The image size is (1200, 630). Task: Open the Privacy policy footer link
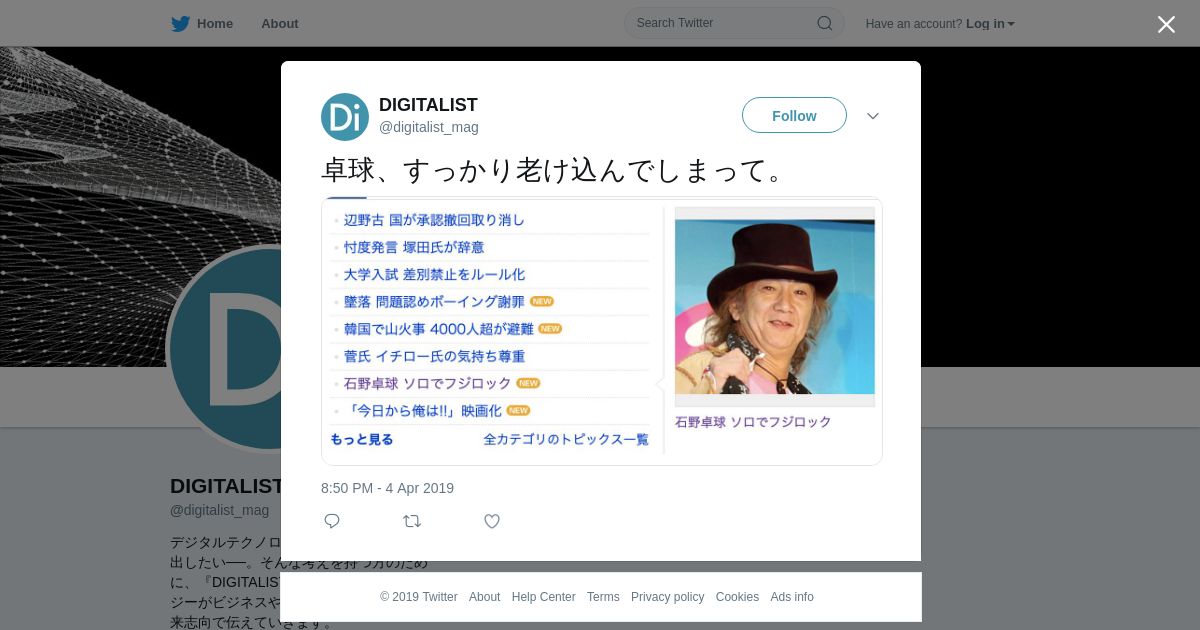click(x=667, y=597)
